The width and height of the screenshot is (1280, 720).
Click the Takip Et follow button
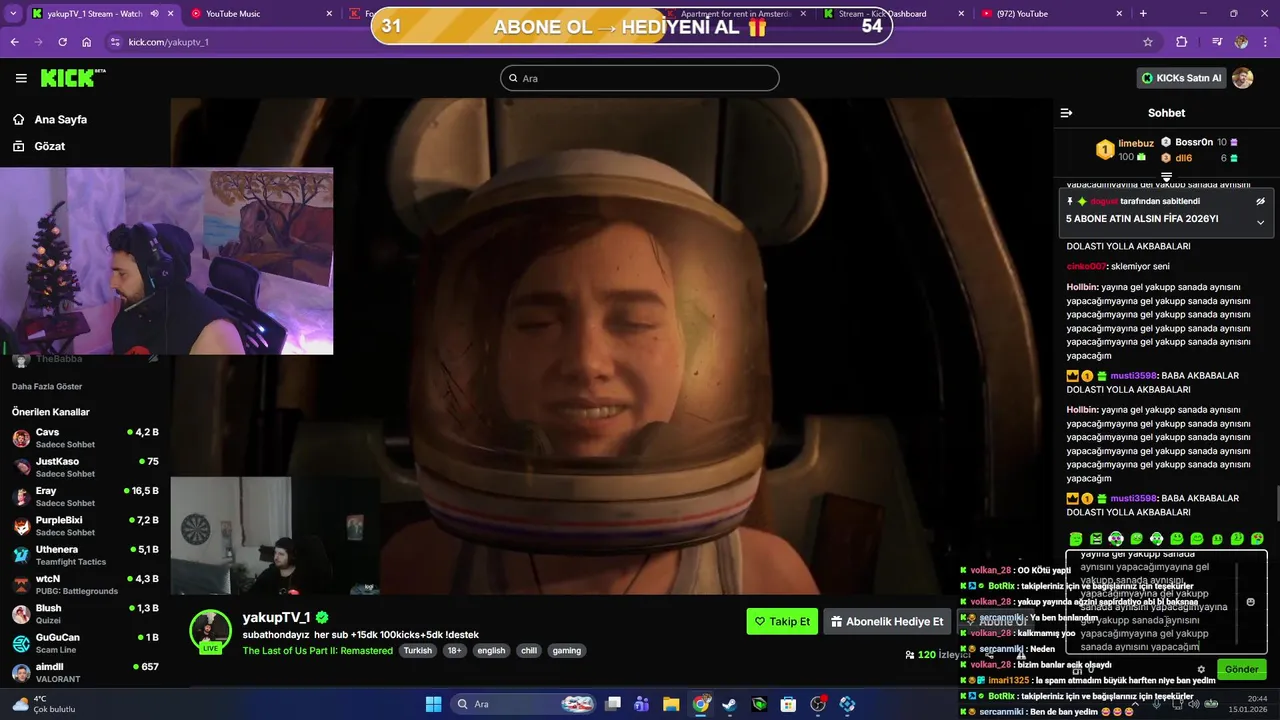tap(782, 621)
